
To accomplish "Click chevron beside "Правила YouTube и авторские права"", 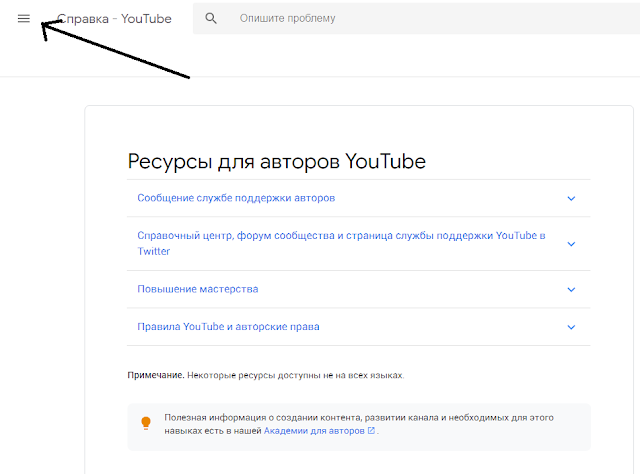I will (571, 327).
